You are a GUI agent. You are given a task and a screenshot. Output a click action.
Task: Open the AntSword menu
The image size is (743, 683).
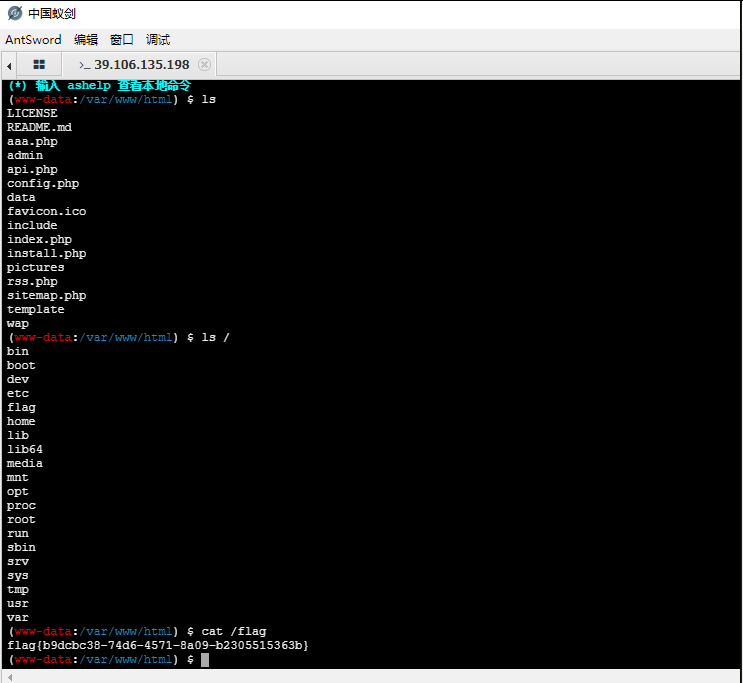33,40
